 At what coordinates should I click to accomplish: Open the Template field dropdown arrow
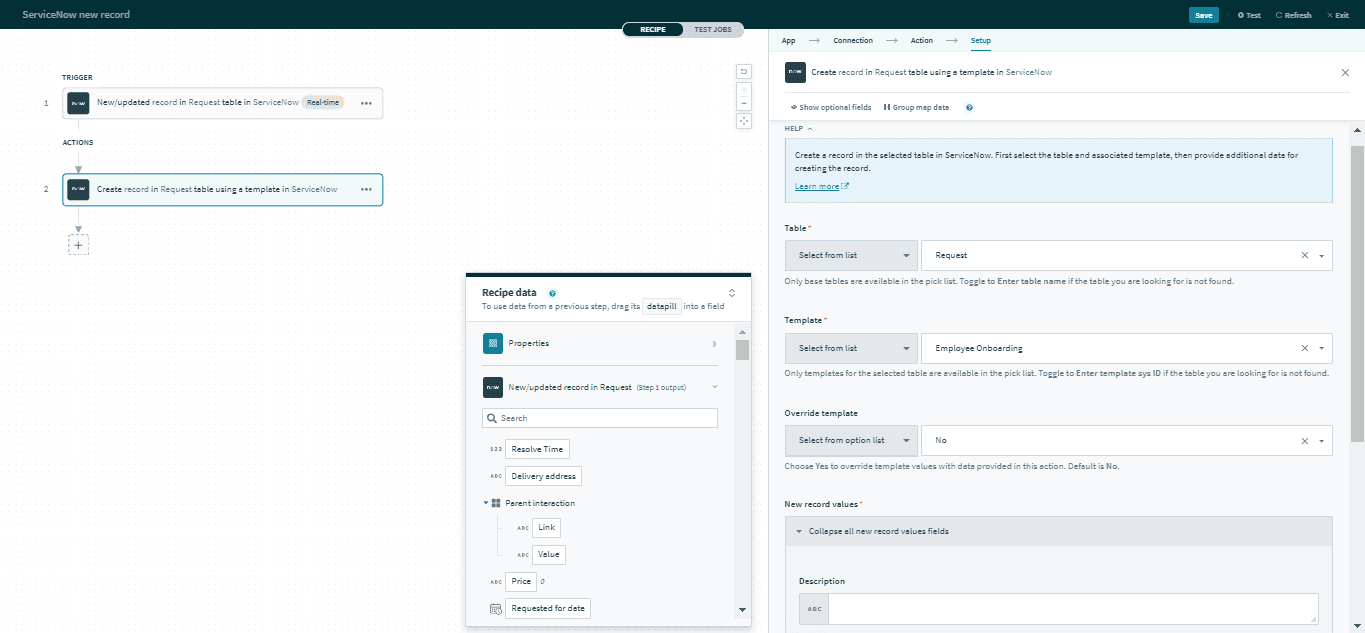click(1321, 348)
